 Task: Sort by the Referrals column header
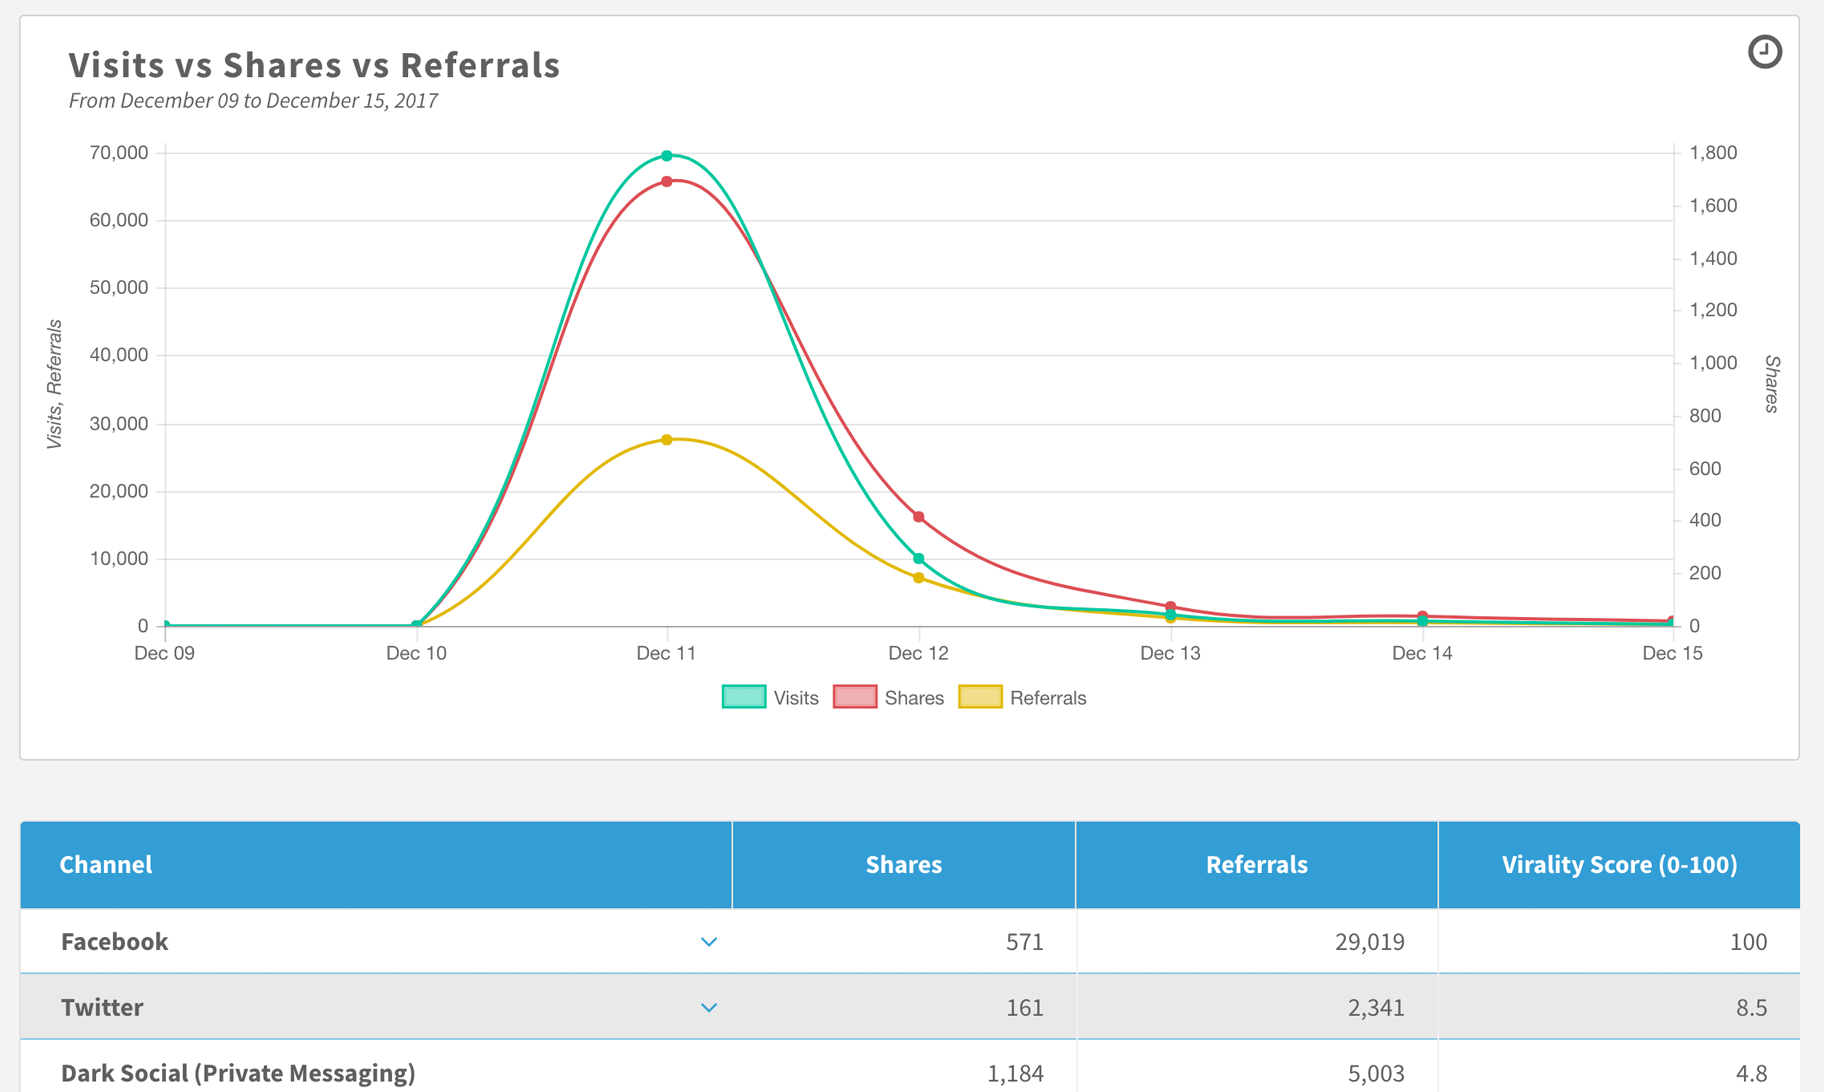[x=1257, y=864]
